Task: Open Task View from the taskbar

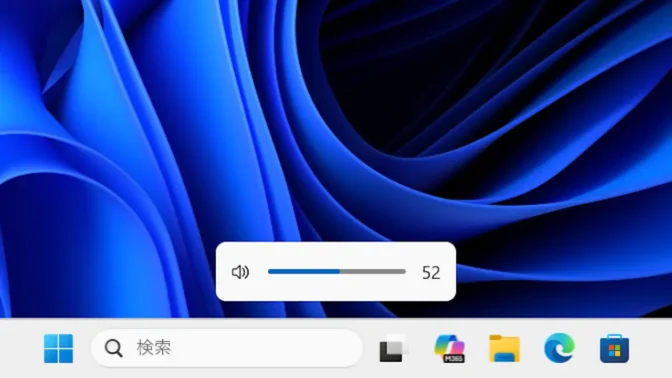Action: (x=393, y=348)
